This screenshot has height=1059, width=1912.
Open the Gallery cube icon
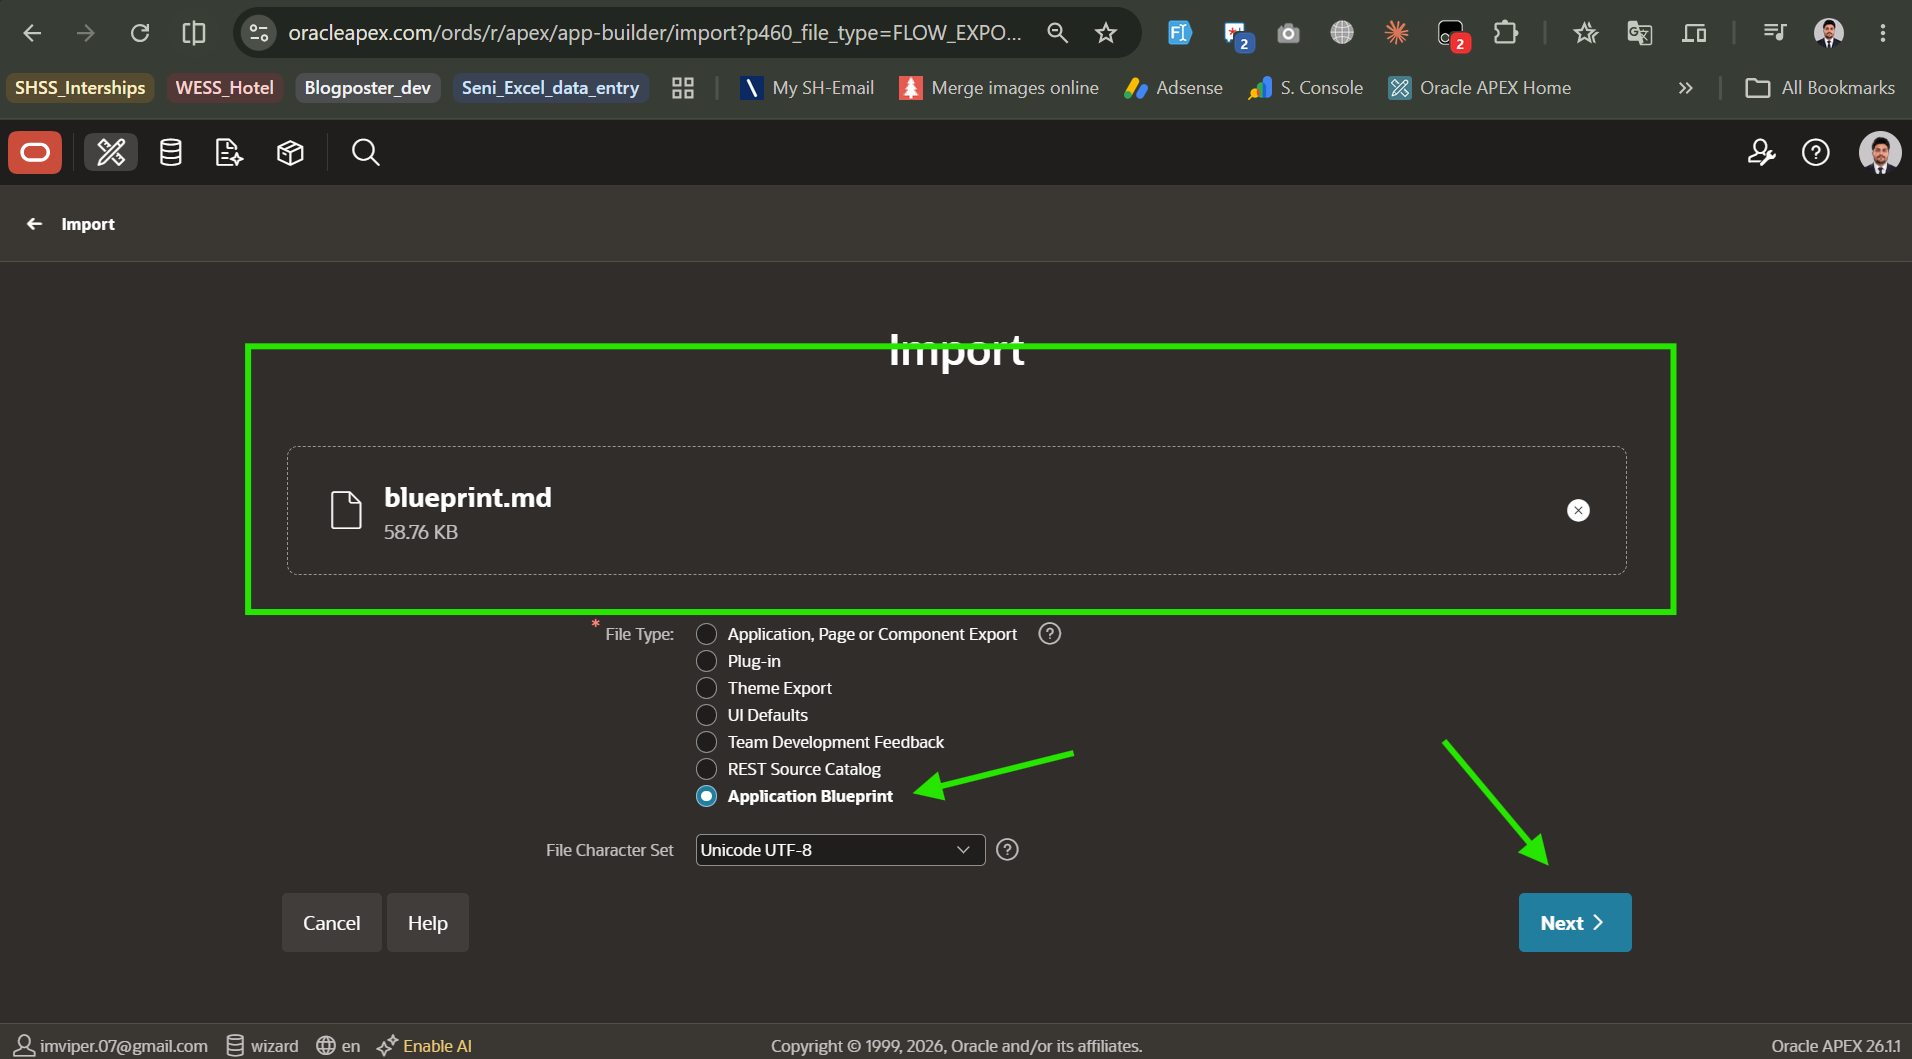pos(290,152)
